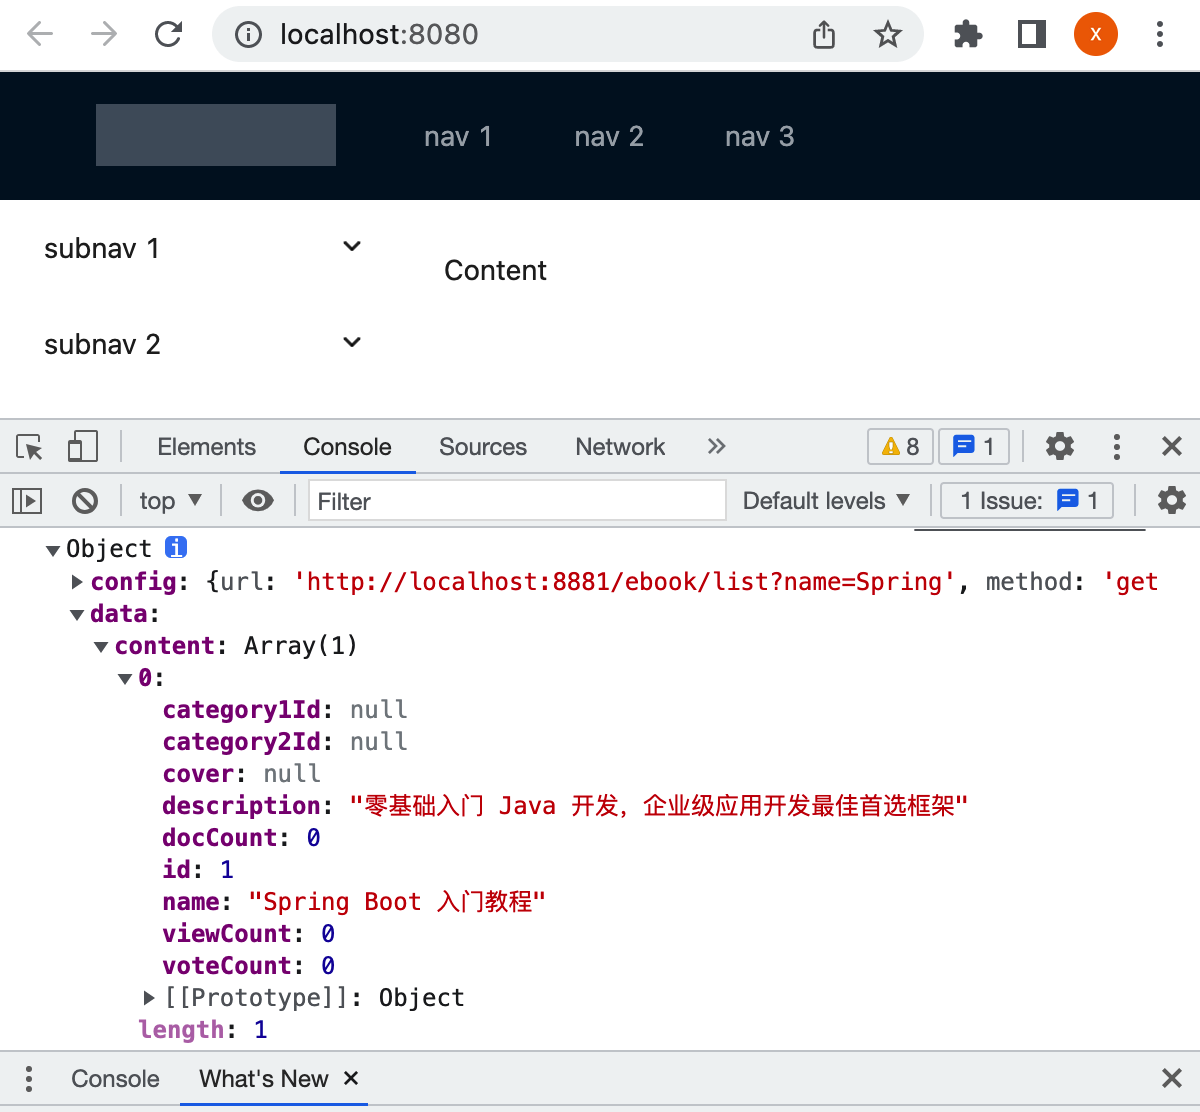Create a live expression with eye icon
1200x1112 pixels.
pyautogui.click(x=258, y=500)
